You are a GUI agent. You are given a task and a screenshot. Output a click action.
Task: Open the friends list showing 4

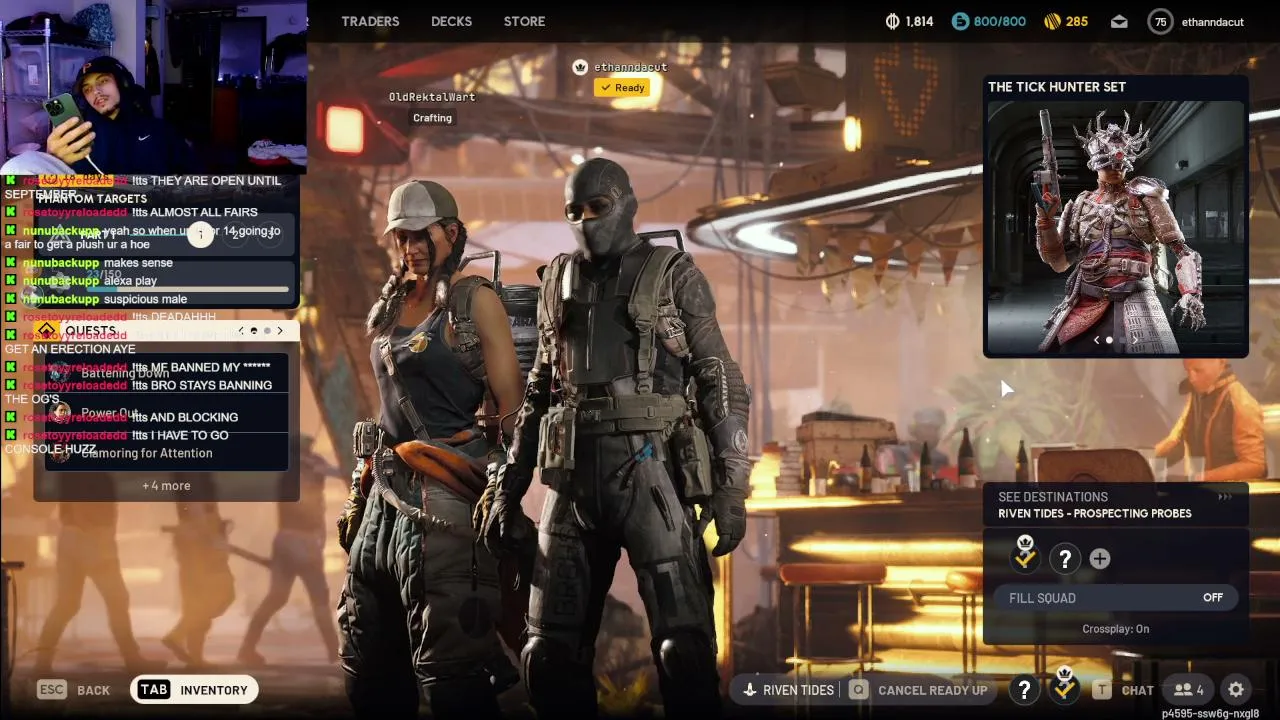point(1188,689)
